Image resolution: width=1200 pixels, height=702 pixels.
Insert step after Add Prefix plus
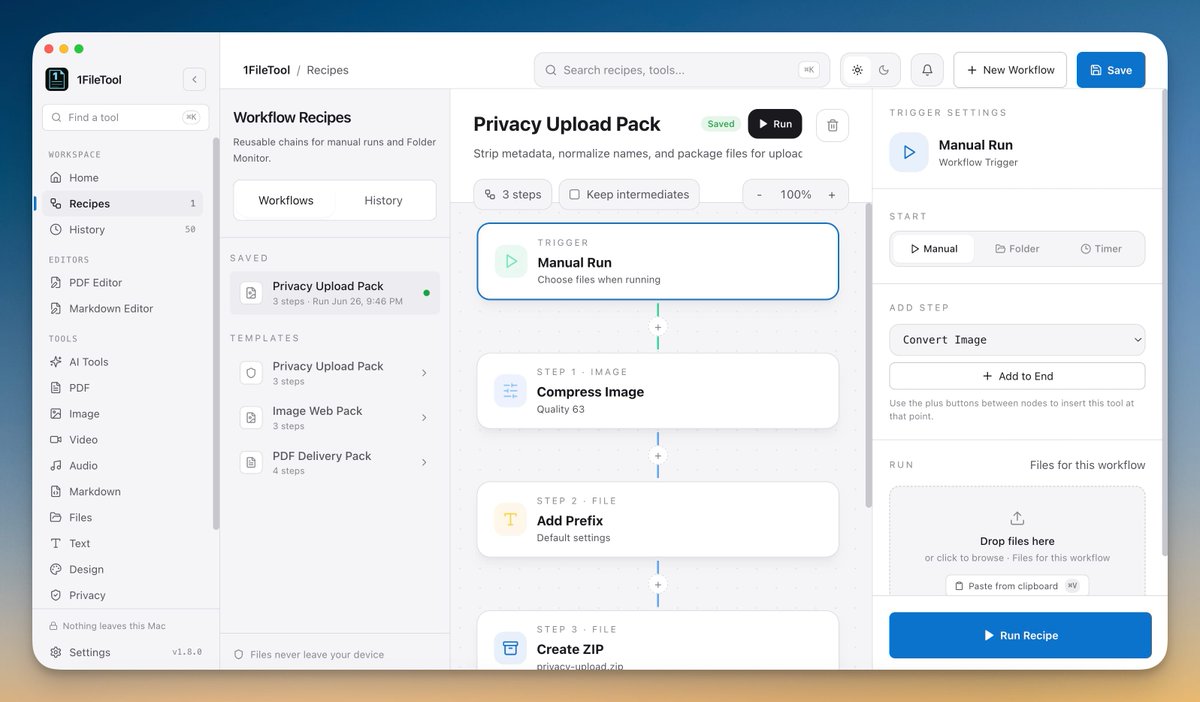coord(658,584)
